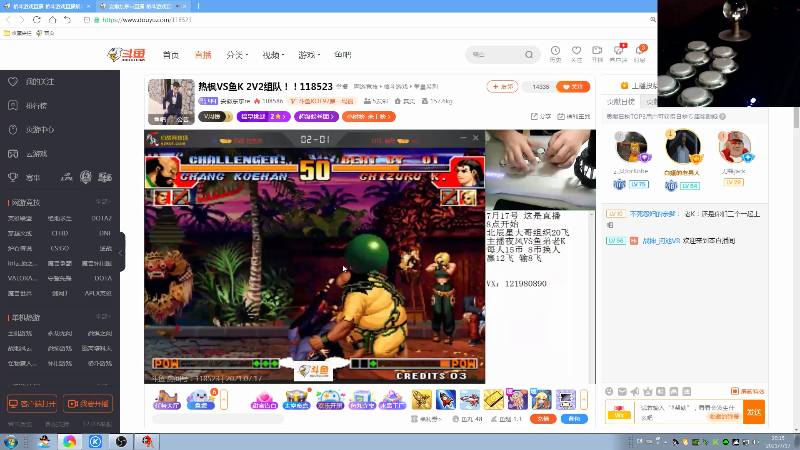Click the megaphone icon in chat toolbar
Image resolution: width=800 pixels, height=450 pixels.
pos(635,391)
